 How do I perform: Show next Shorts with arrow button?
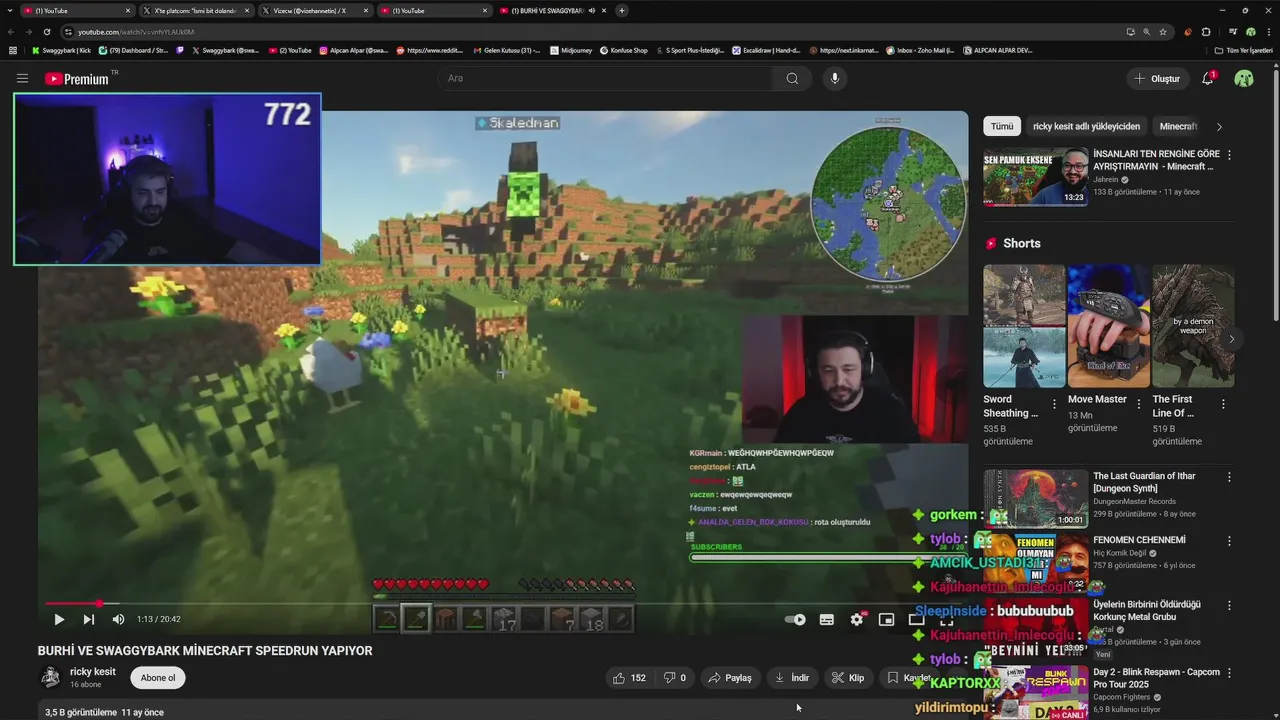click(x=1231, y=339)
